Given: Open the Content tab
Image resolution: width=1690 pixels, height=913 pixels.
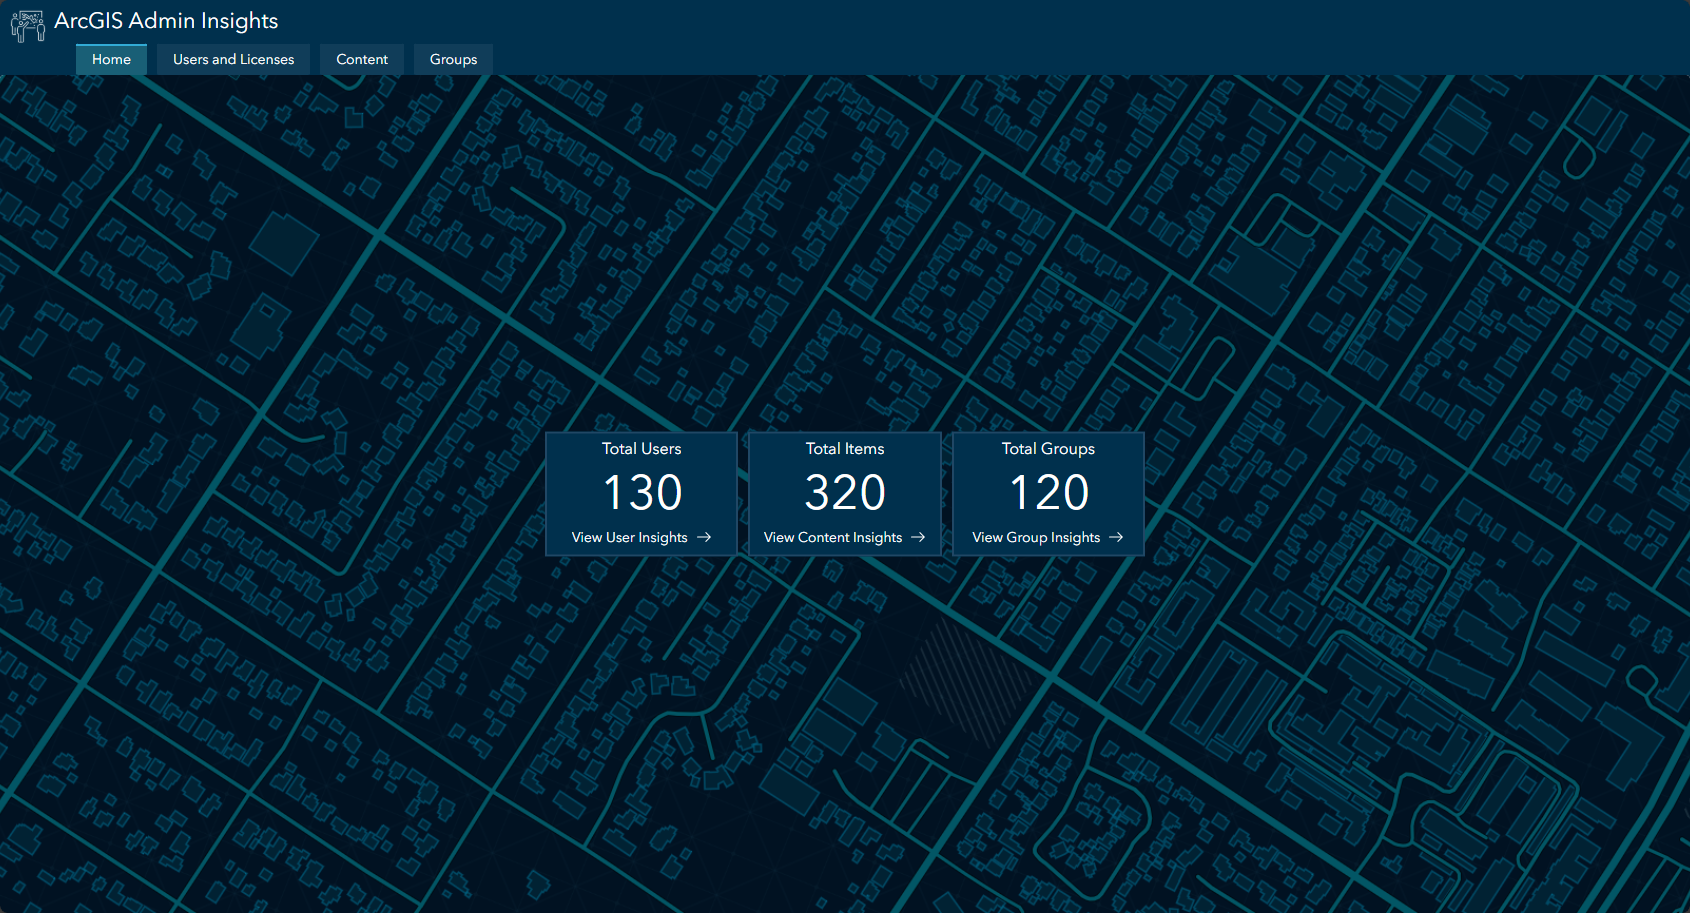Looking at the screenshot, I should coord(361,59).
